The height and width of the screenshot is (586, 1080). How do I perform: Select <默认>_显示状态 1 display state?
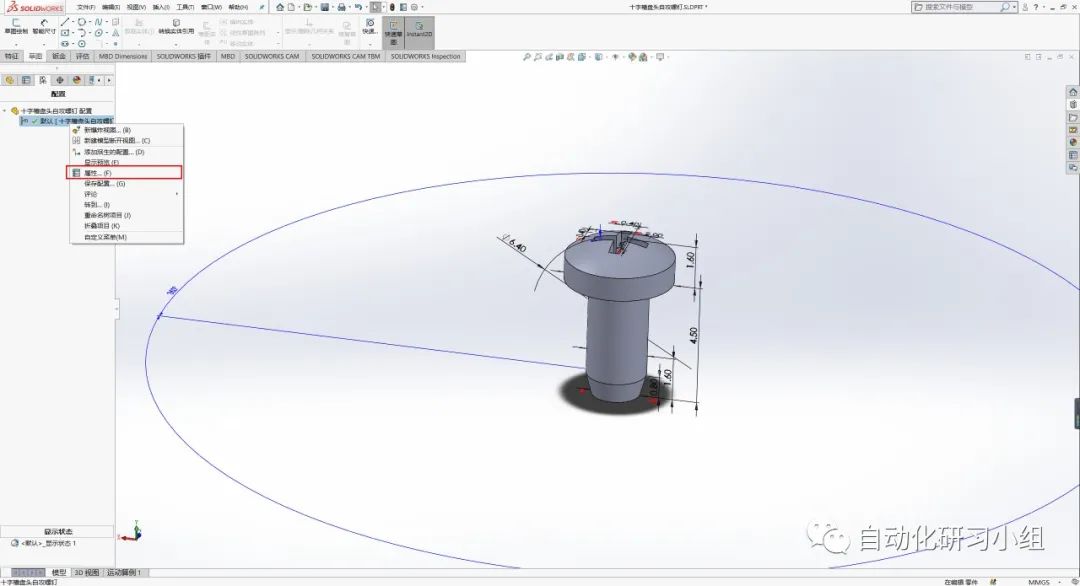(x=44, y=543)
